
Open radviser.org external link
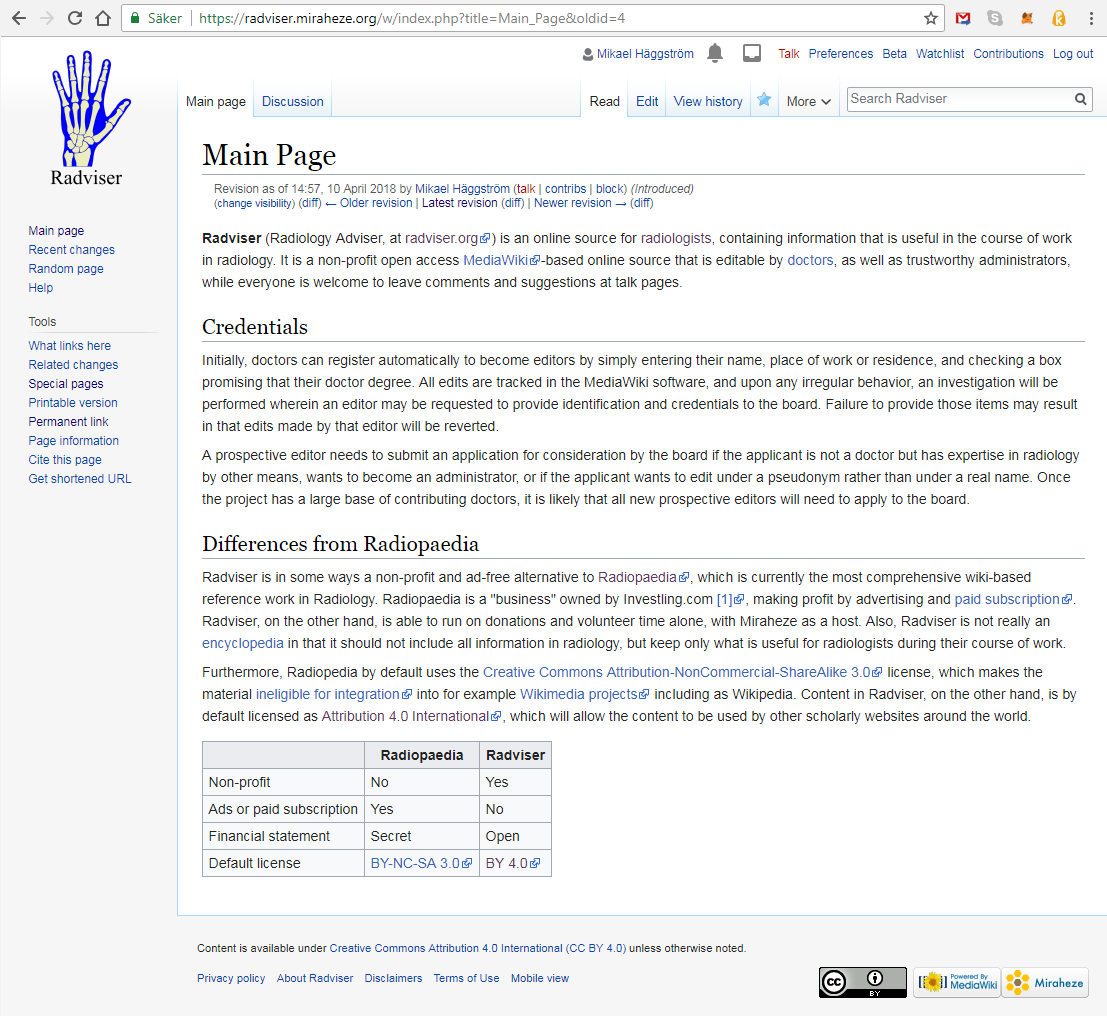tap(447, 239)
